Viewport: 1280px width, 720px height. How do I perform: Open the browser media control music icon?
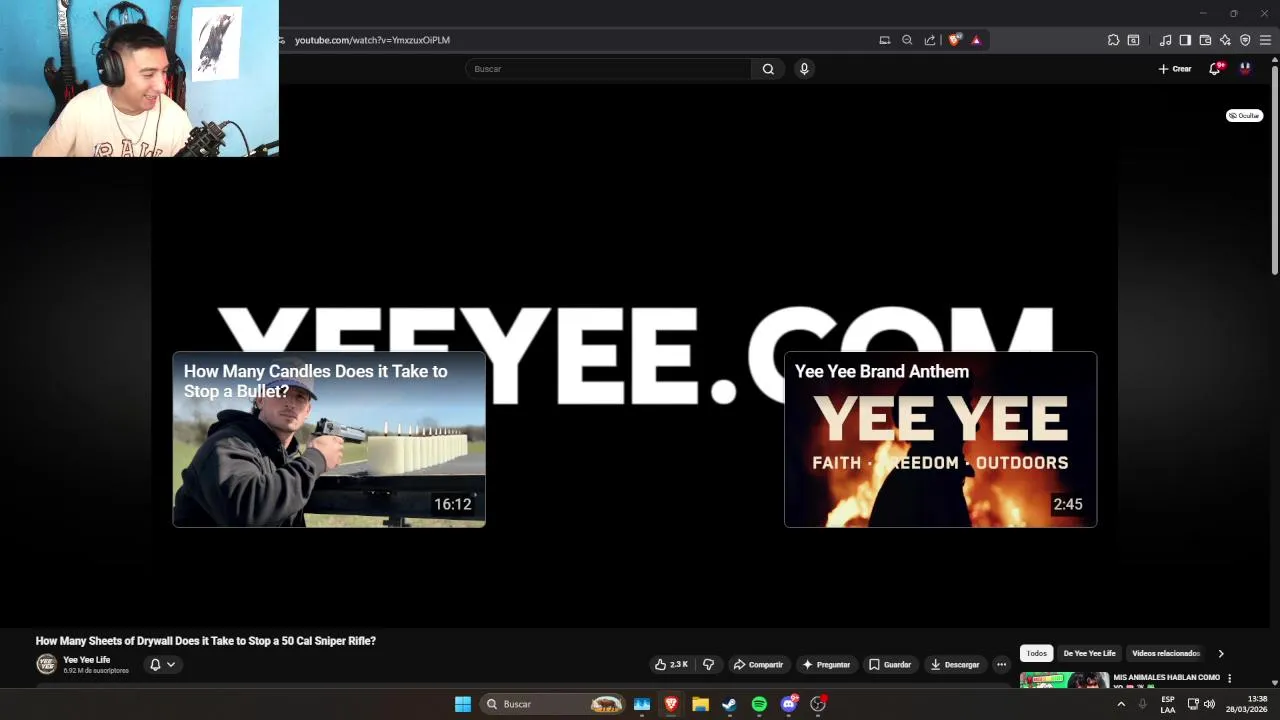click(1165, 40)
